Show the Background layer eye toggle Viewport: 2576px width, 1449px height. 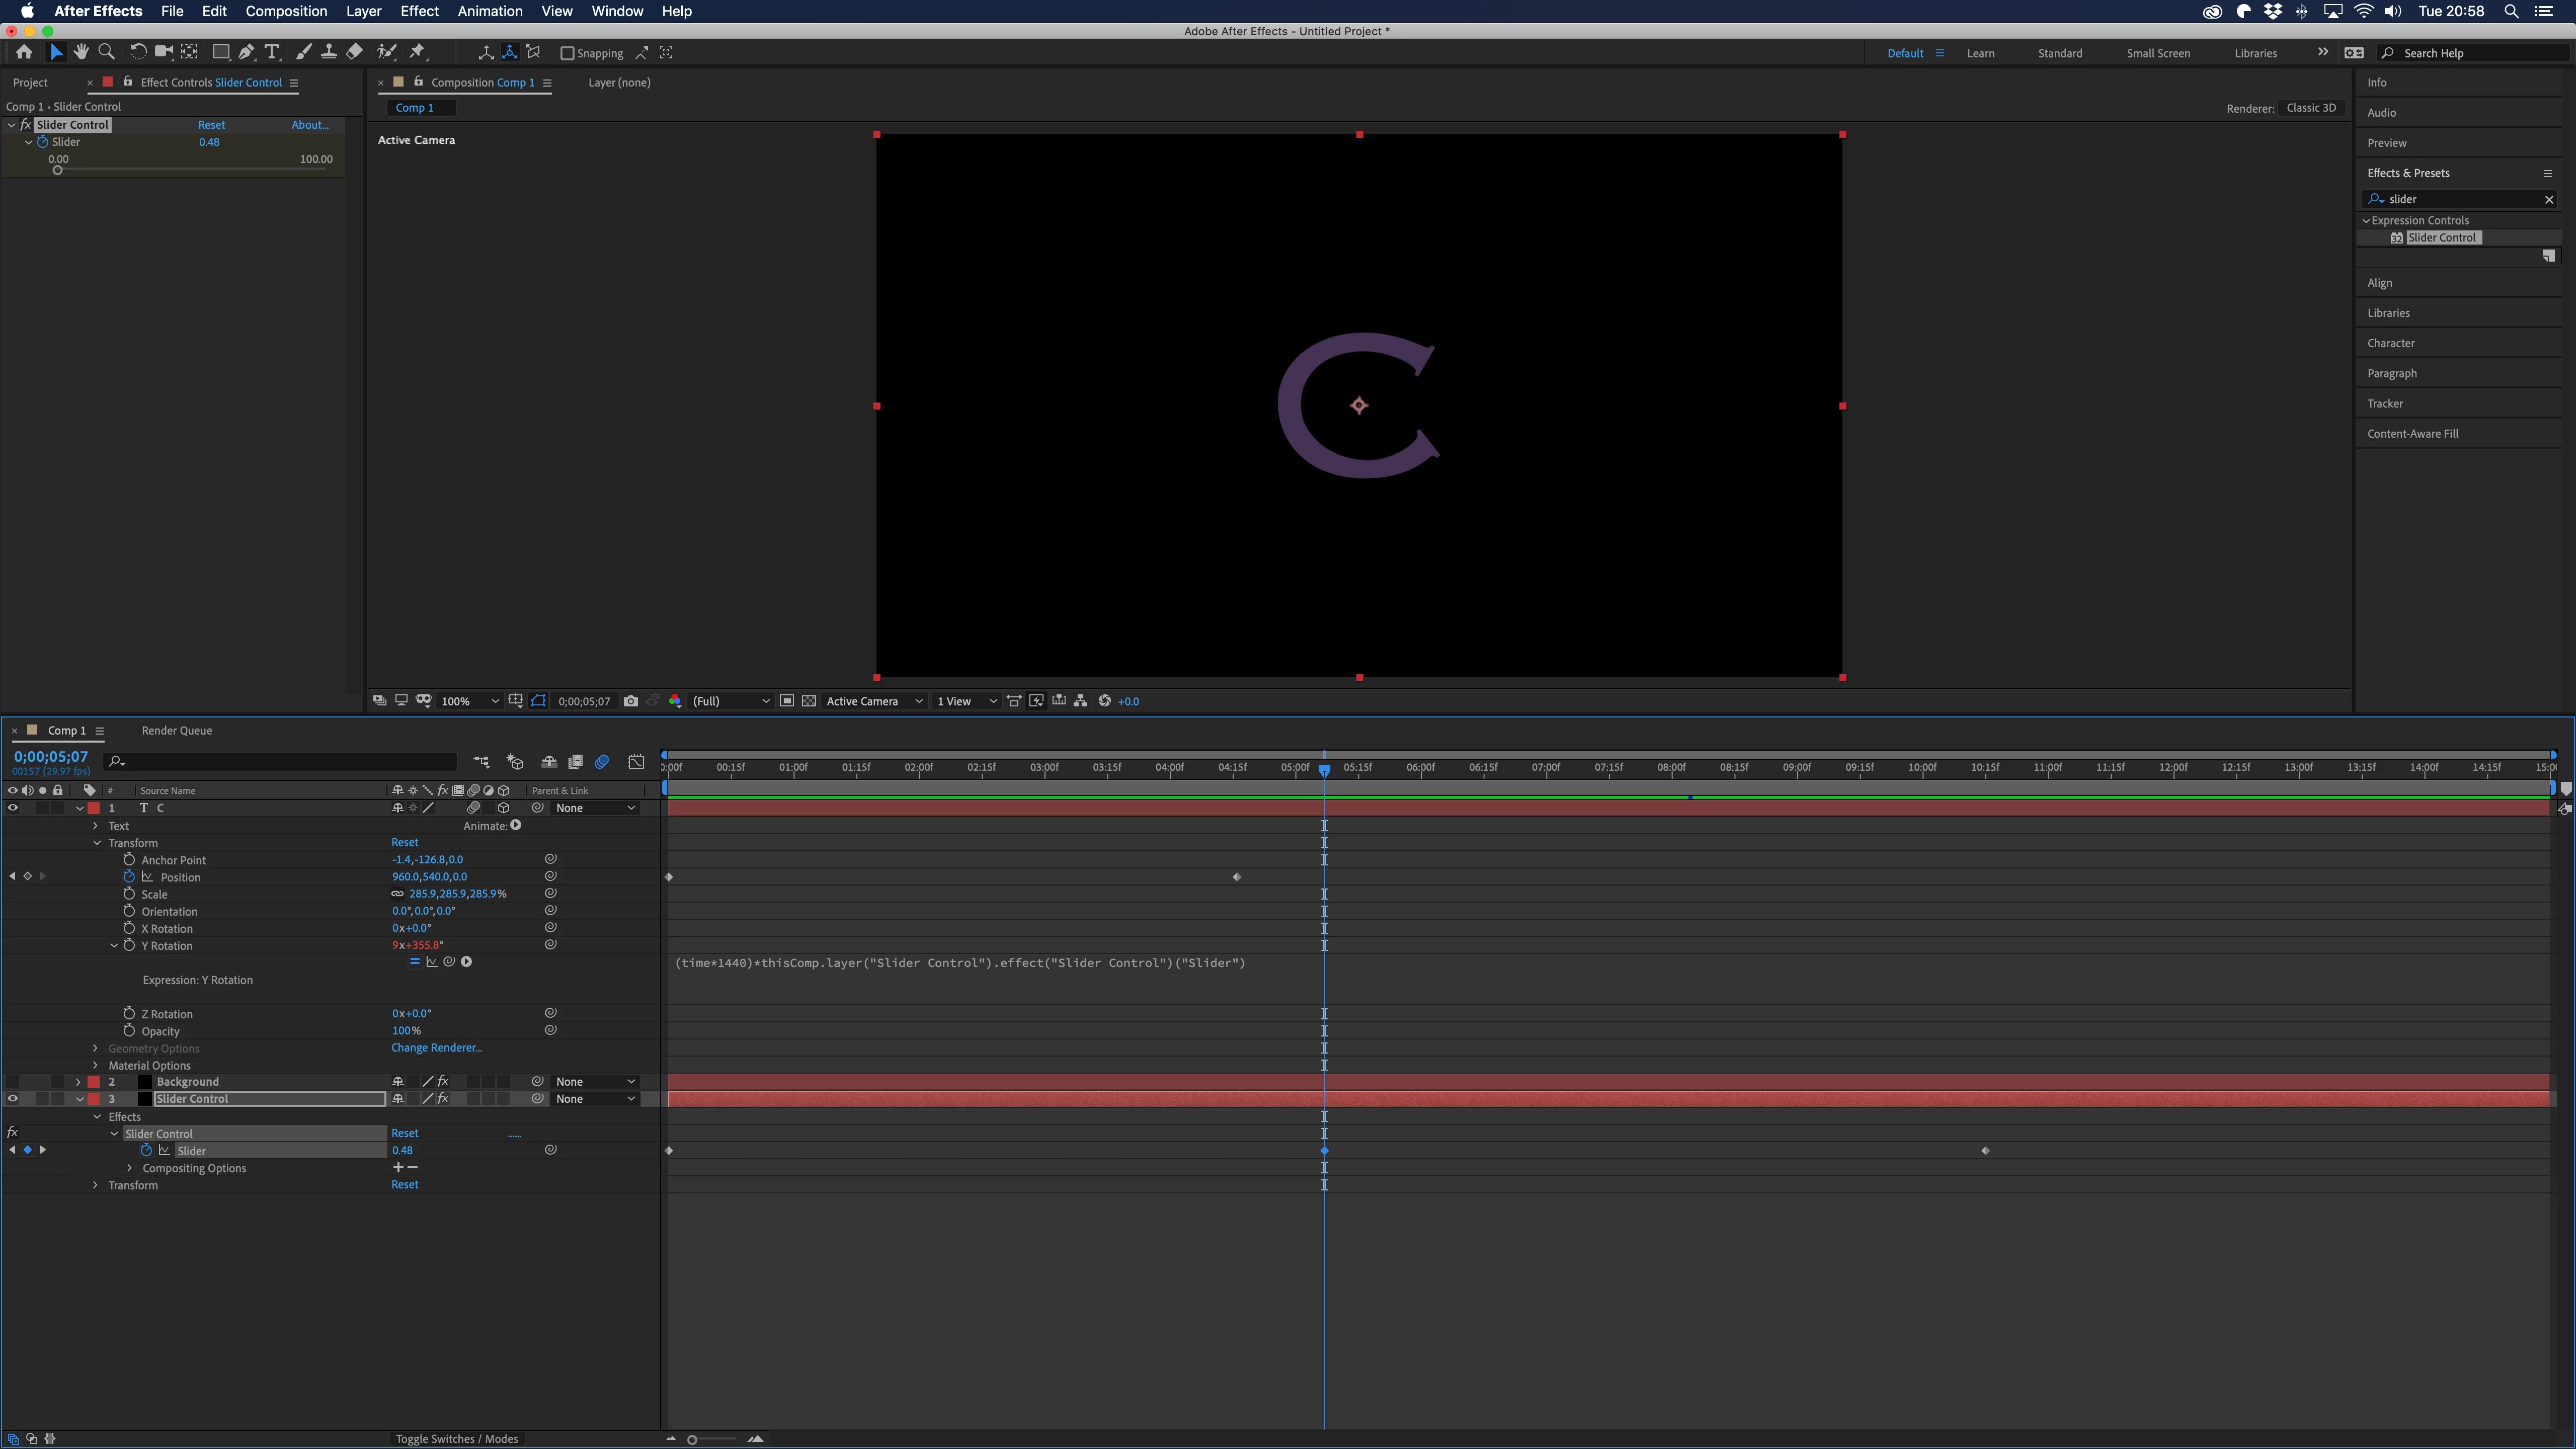13,1081
